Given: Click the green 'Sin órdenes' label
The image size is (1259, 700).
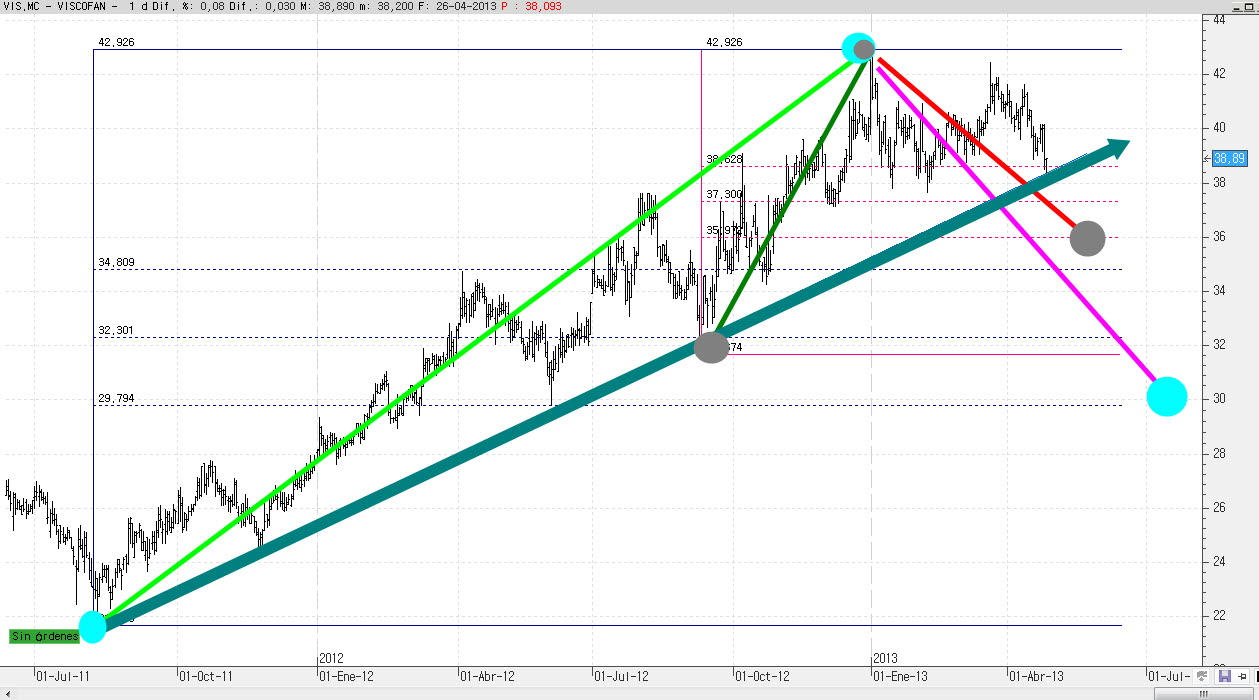Looking at the screenshot, I should 44,636.
